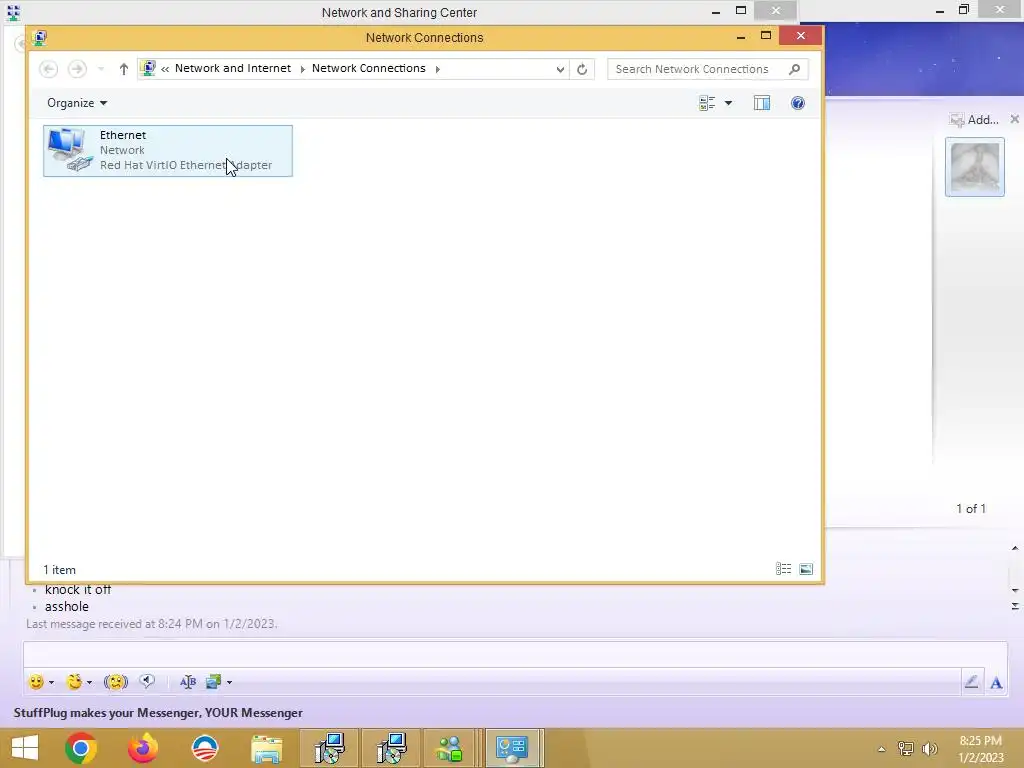Click StuffPlug banner text

click(x=158, y=712)
